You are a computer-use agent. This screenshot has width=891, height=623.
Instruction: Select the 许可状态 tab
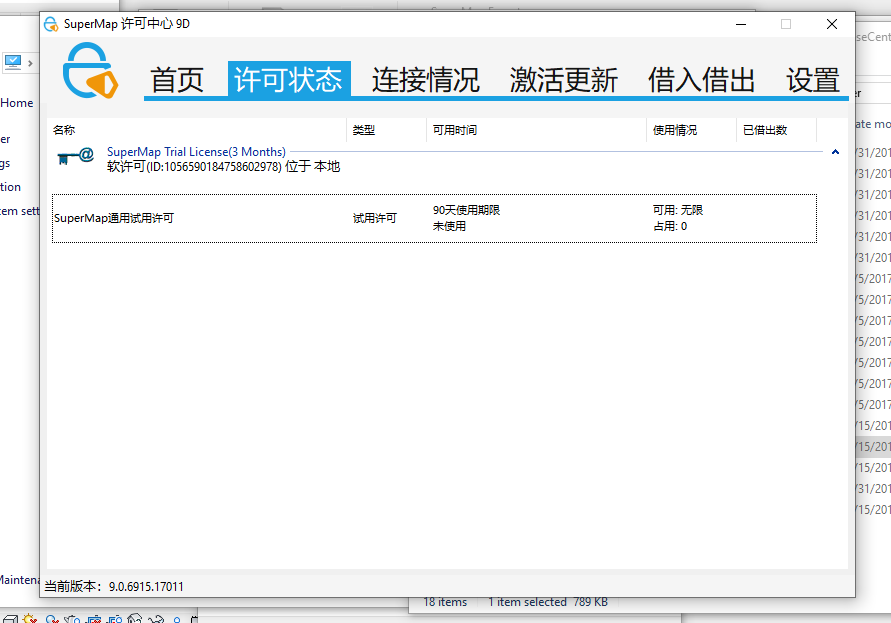[289, 80]
